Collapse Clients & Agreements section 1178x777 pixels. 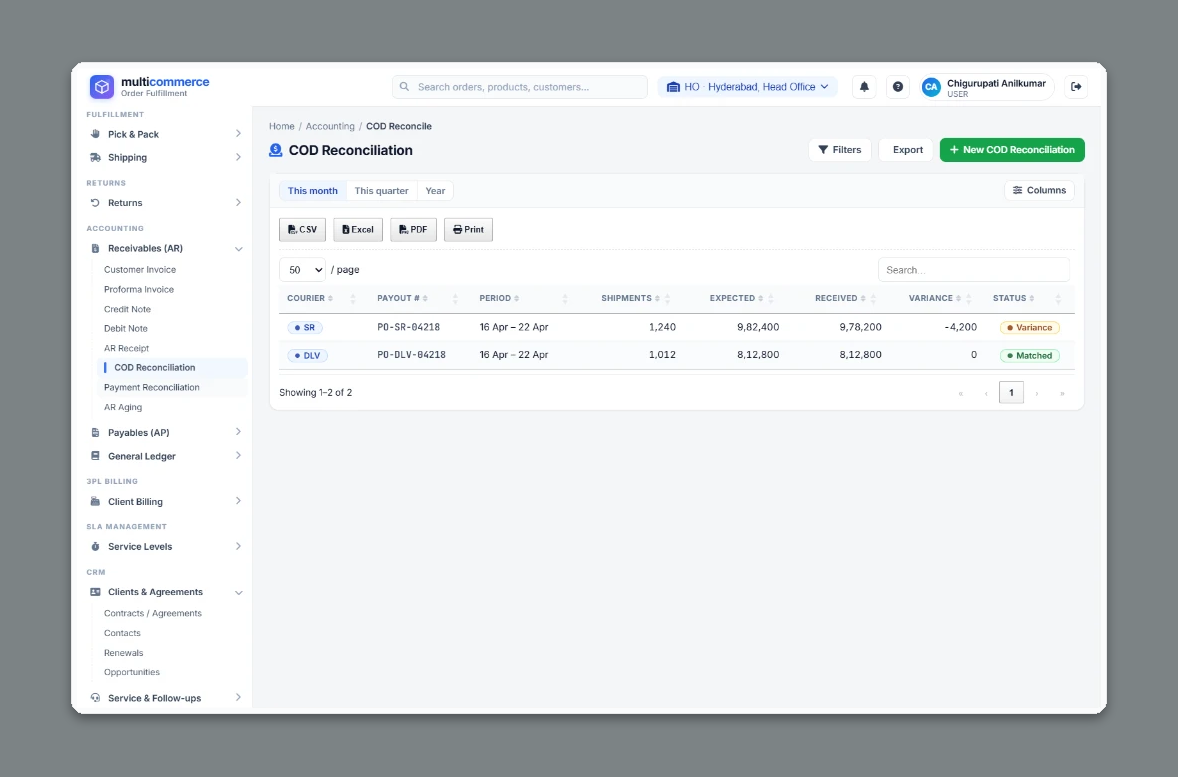pos(165,592)
